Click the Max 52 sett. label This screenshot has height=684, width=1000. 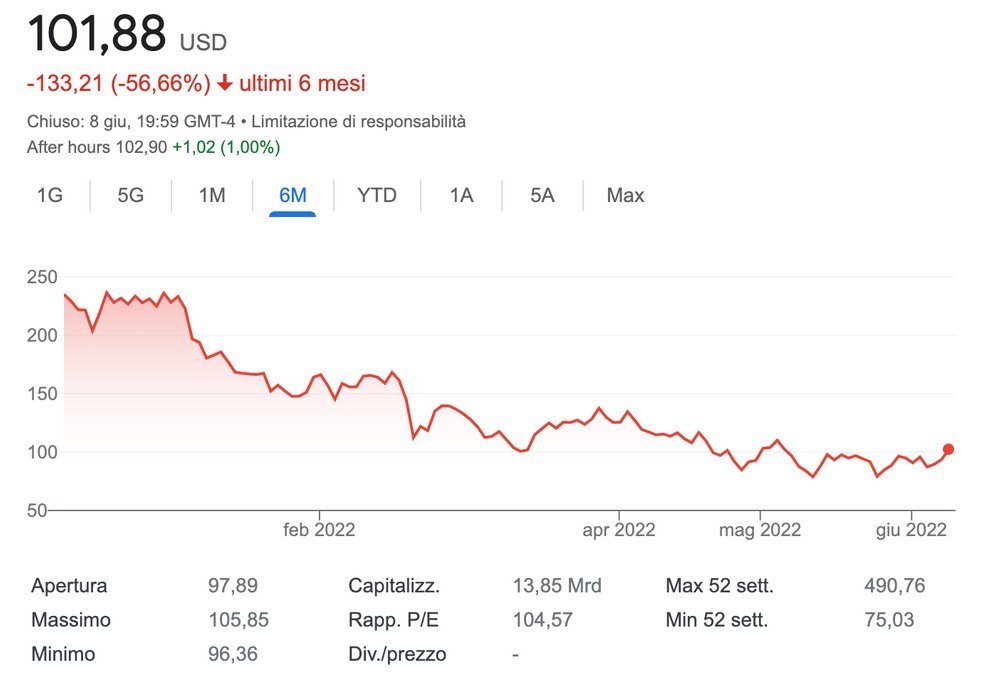click(719, 586)
